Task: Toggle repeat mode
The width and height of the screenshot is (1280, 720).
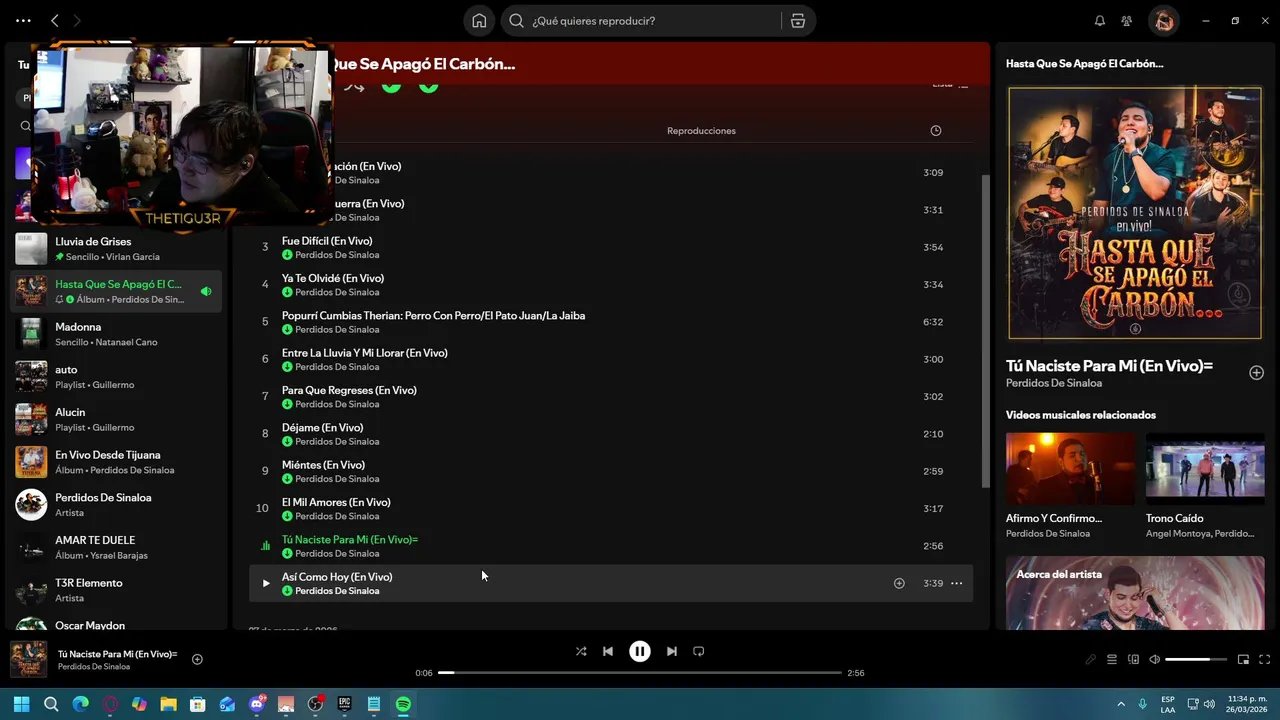Action: click(699, 651)
